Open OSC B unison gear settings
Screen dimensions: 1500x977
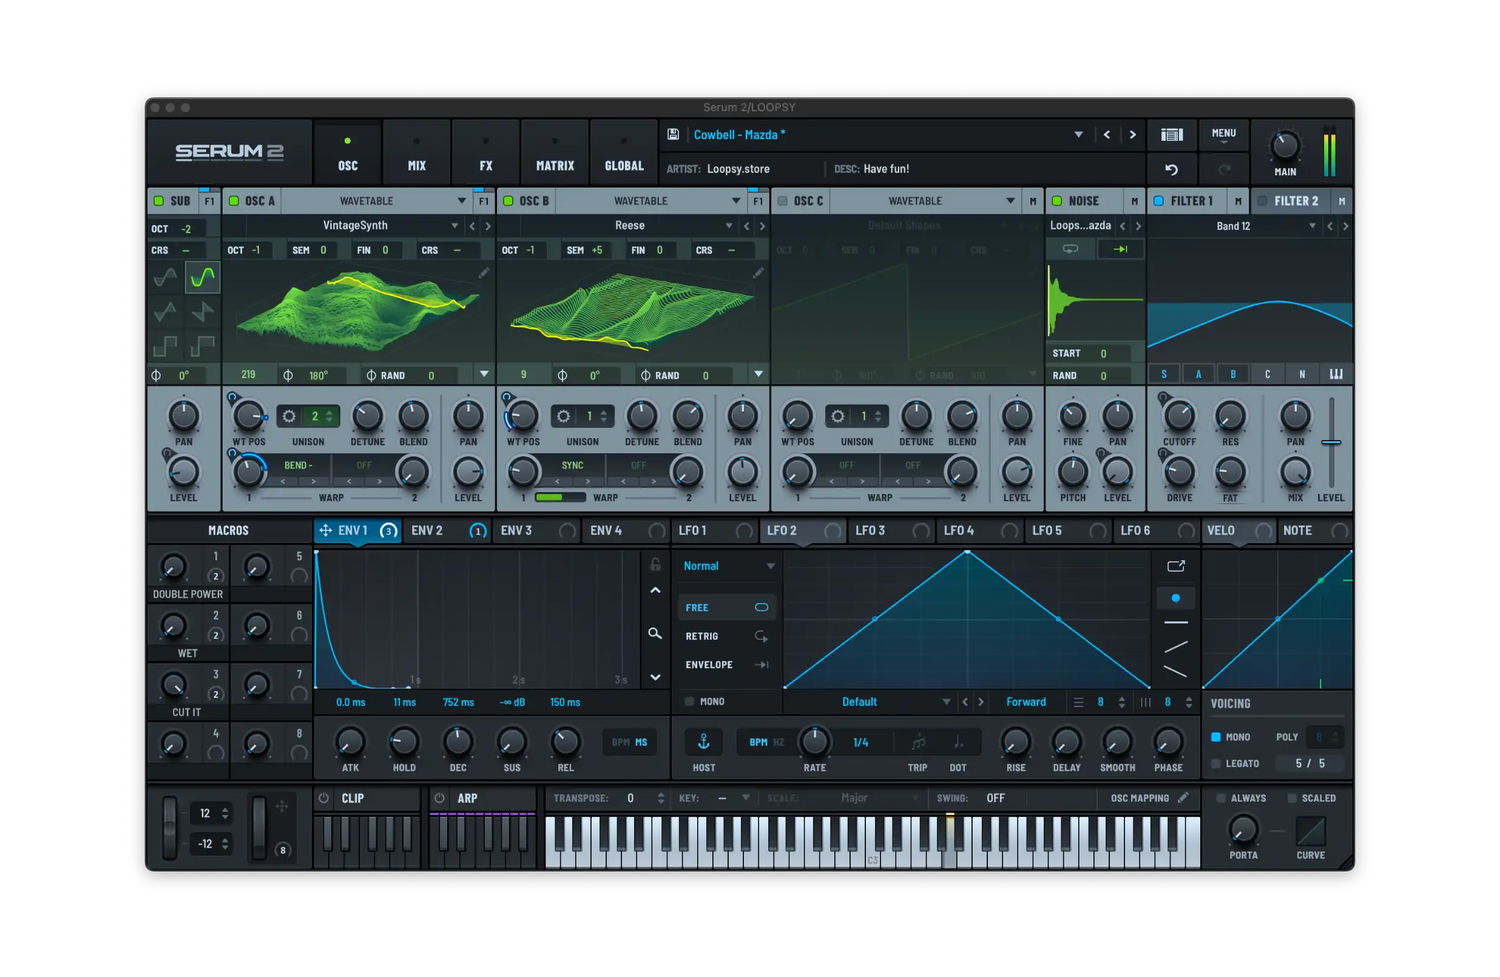point(563,416)
